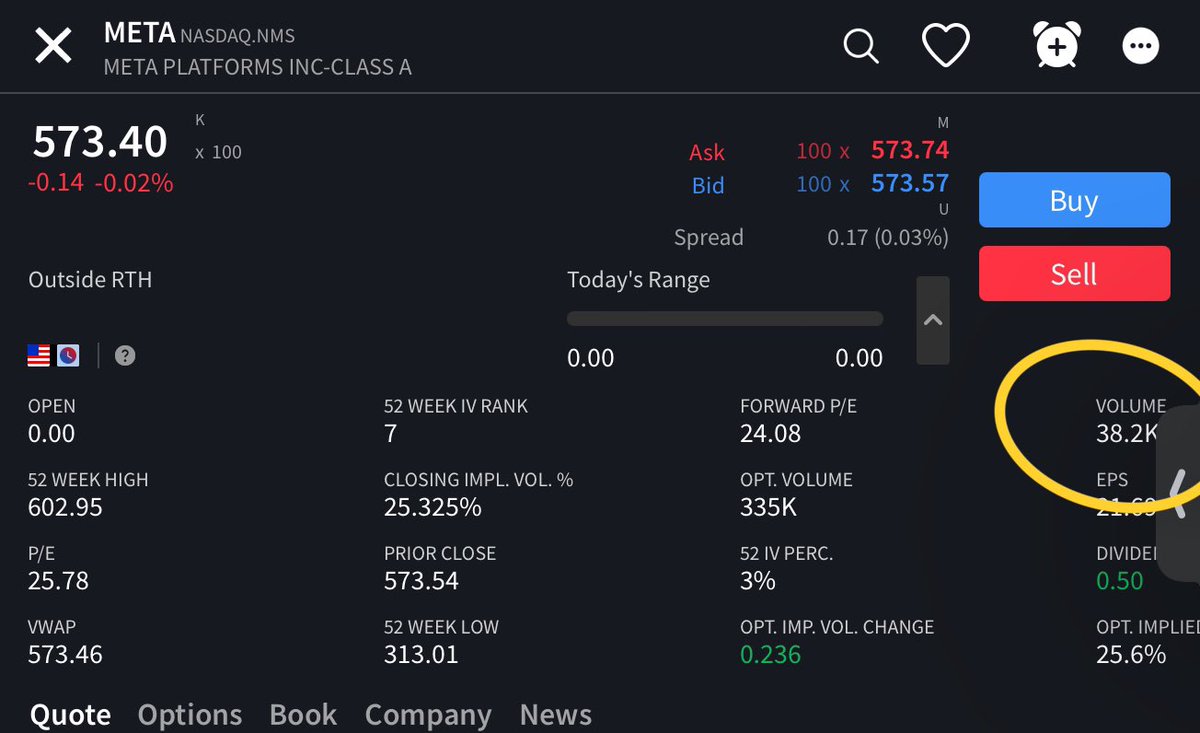This screenshot has height=733, width=1200.
Task: Tap the P/E value 25.78
Action: pos(58,580)
